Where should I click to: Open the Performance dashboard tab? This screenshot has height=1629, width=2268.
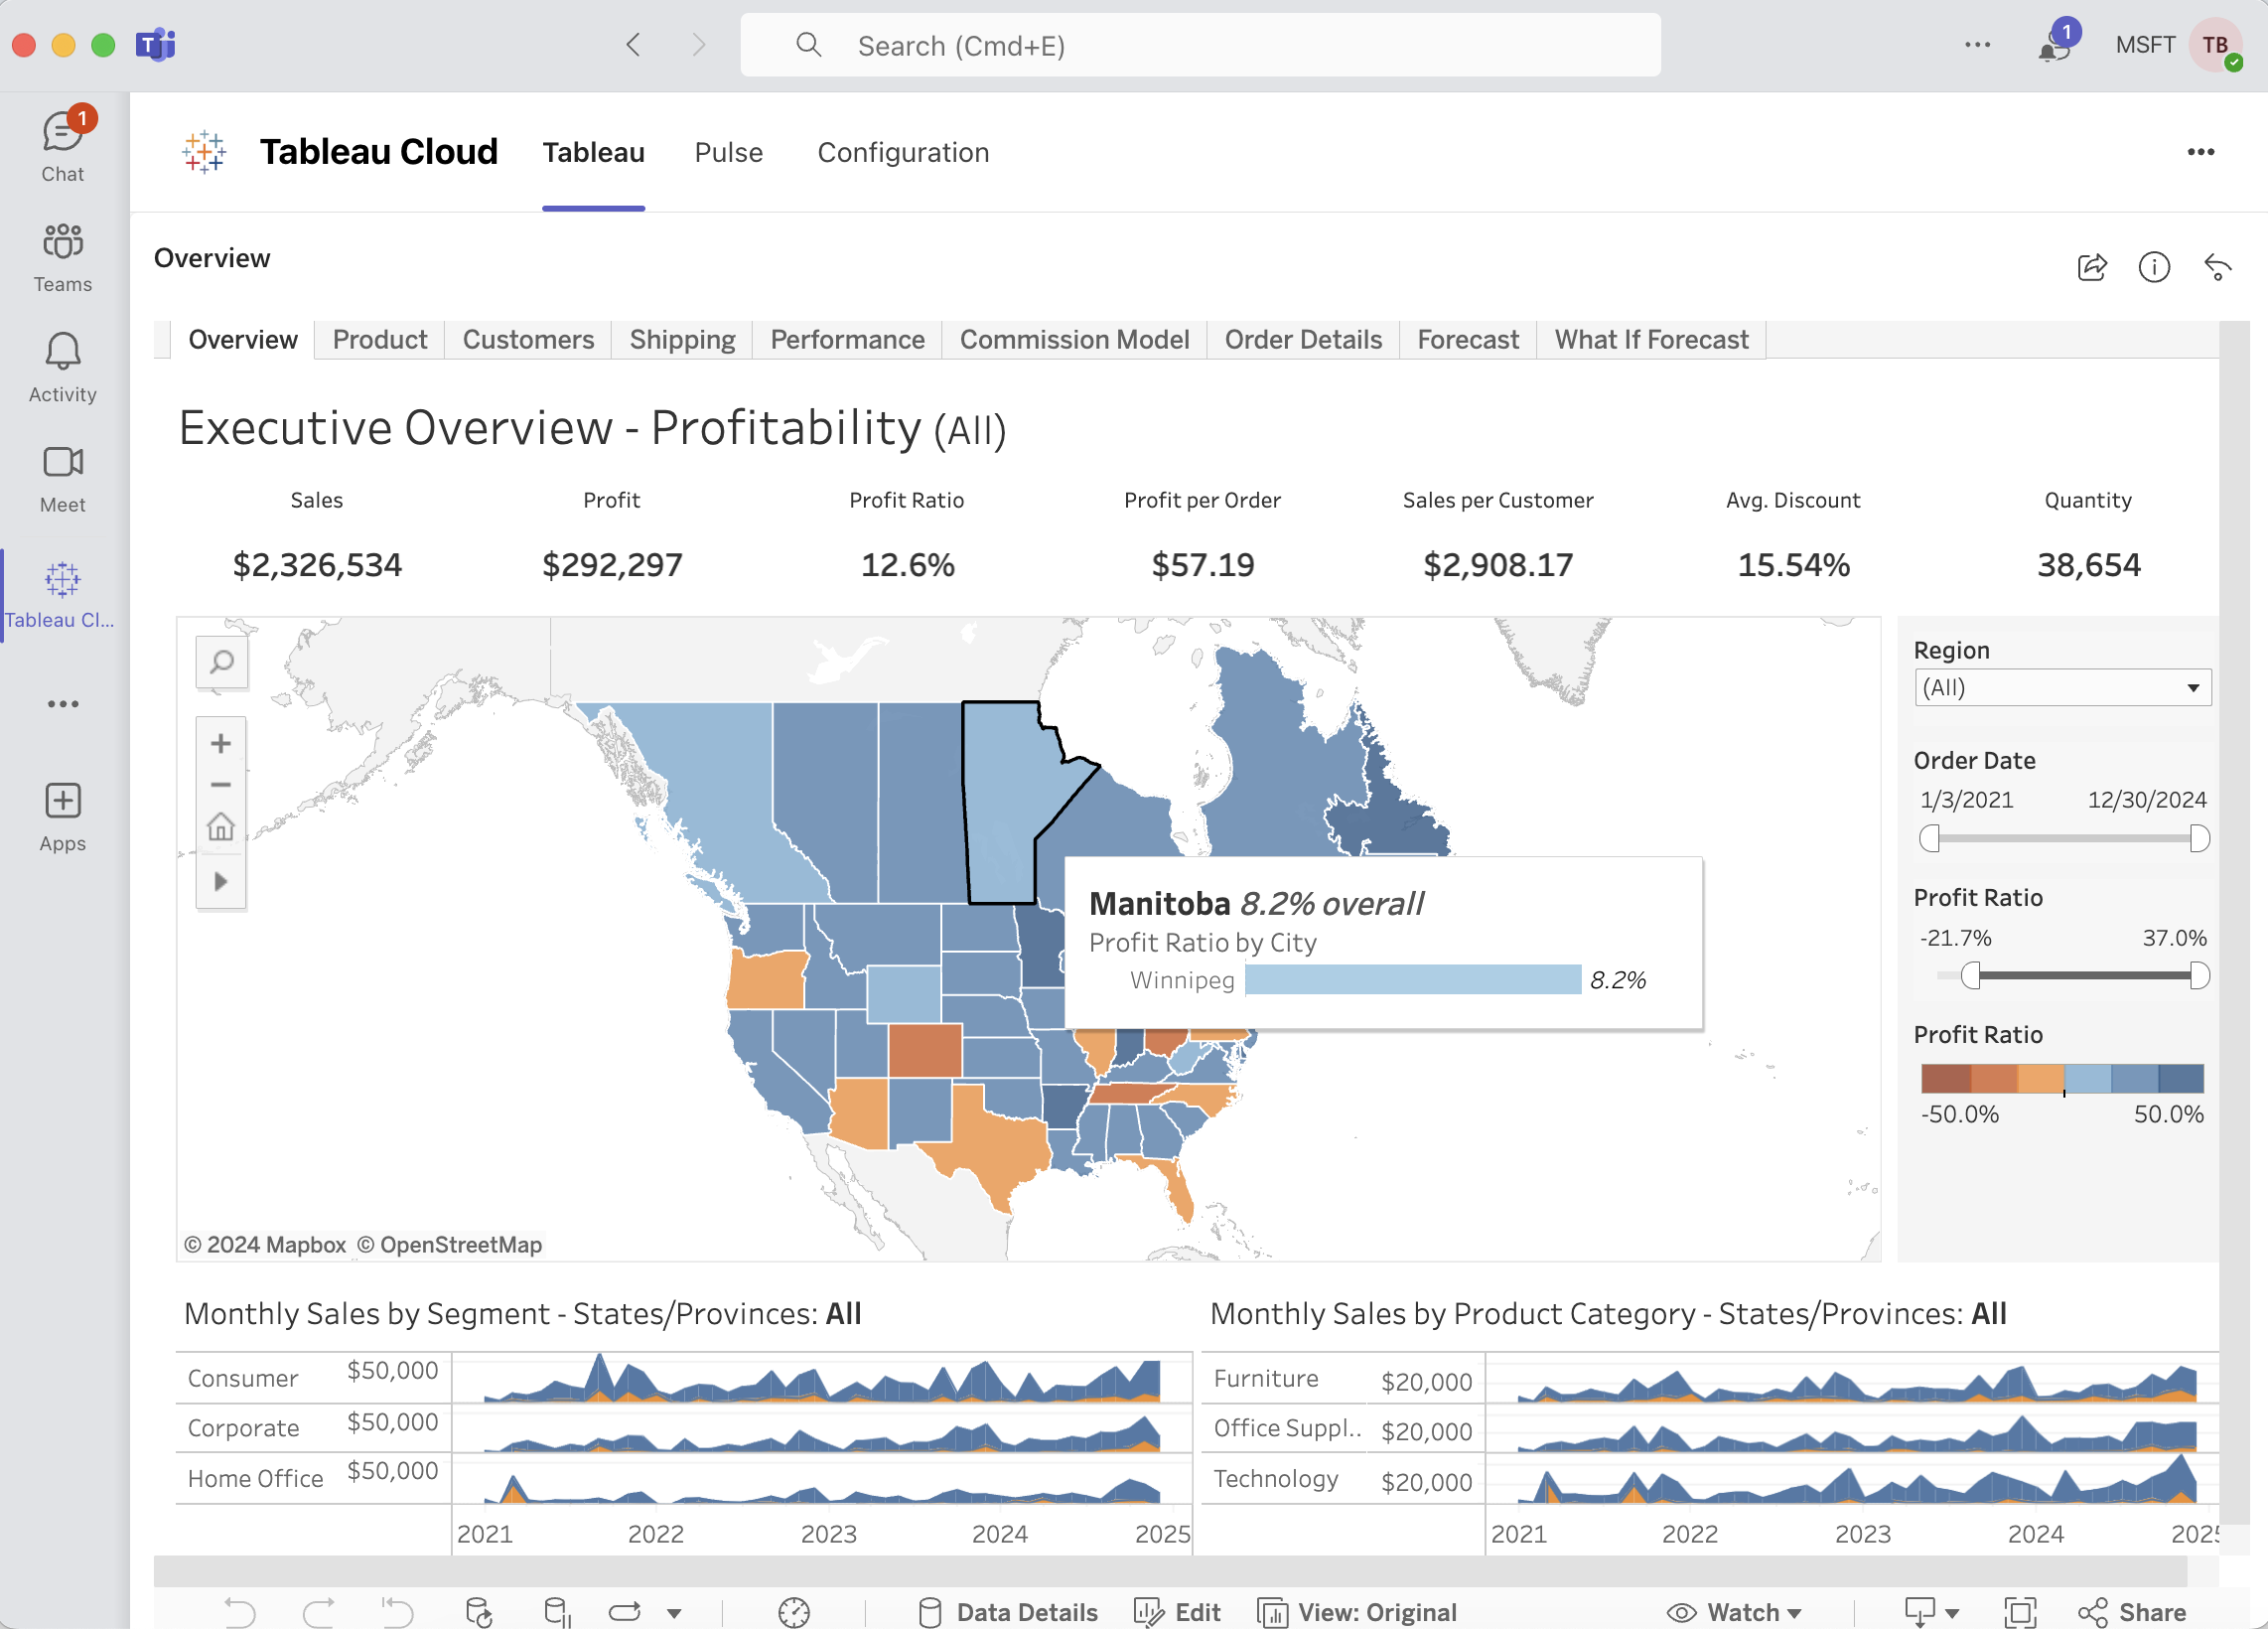click(x=847, y=340)
